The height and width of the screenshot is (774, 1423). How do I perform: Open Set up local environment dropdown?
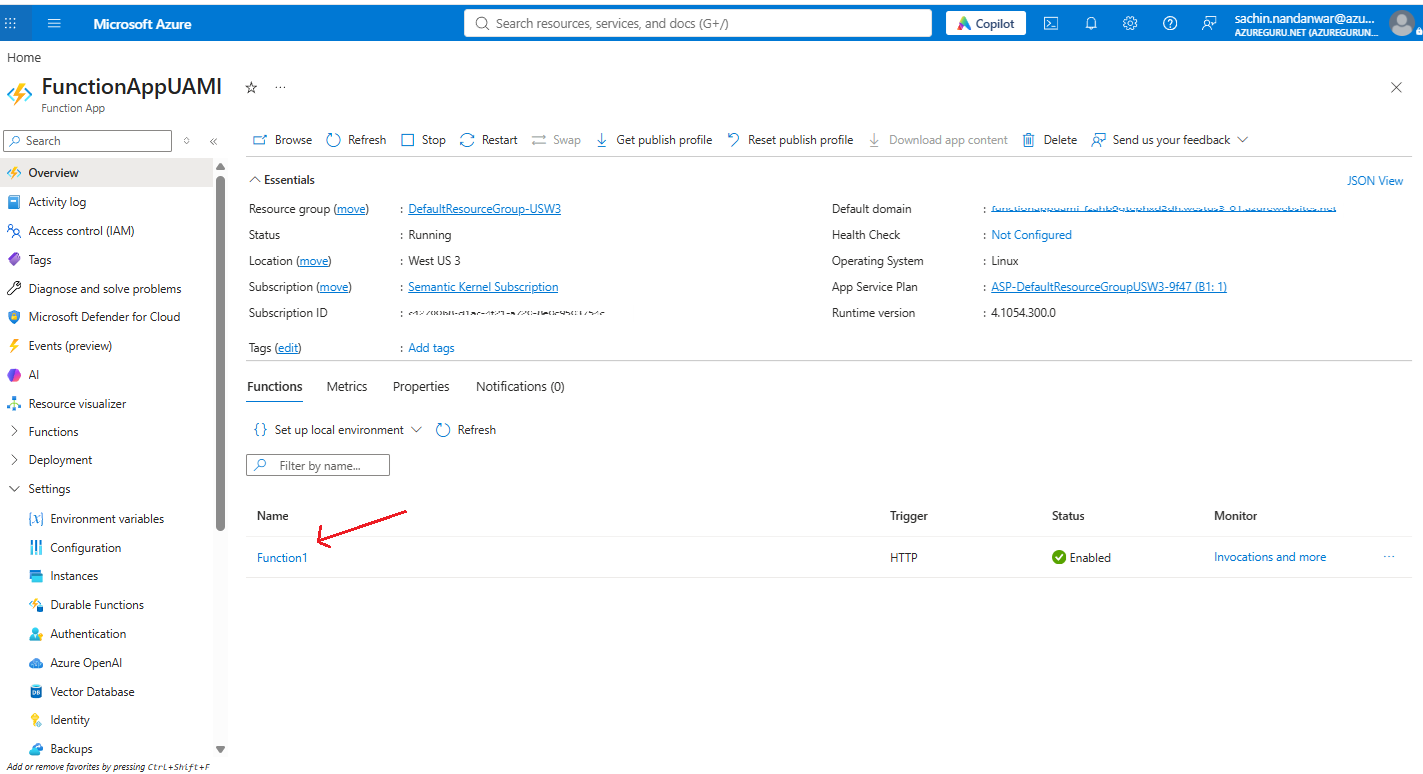pos(337,430)
